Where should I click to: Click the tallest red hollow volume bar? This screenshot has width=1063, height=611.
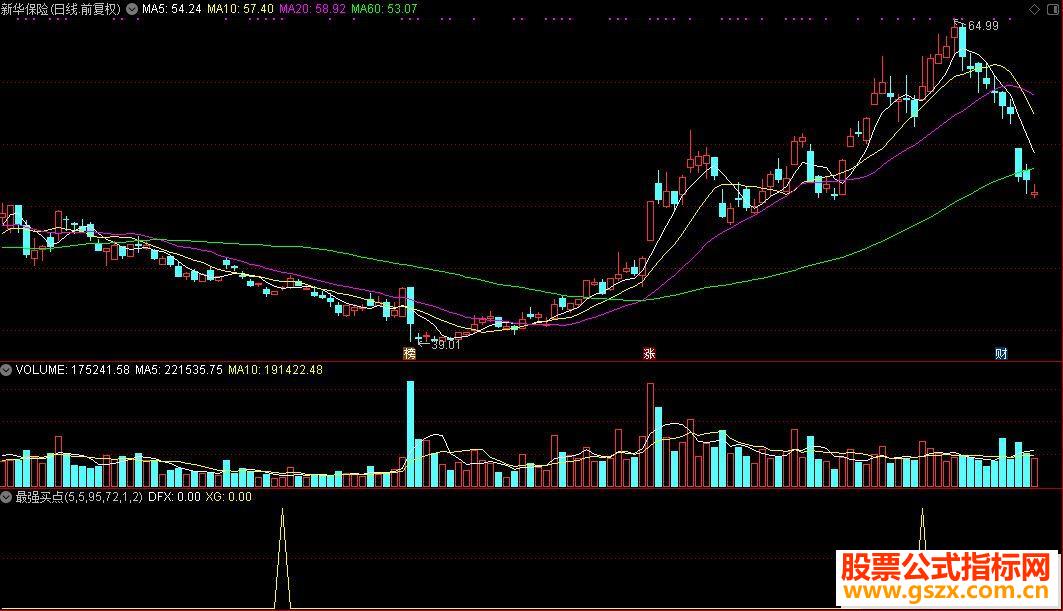point(651,435)
